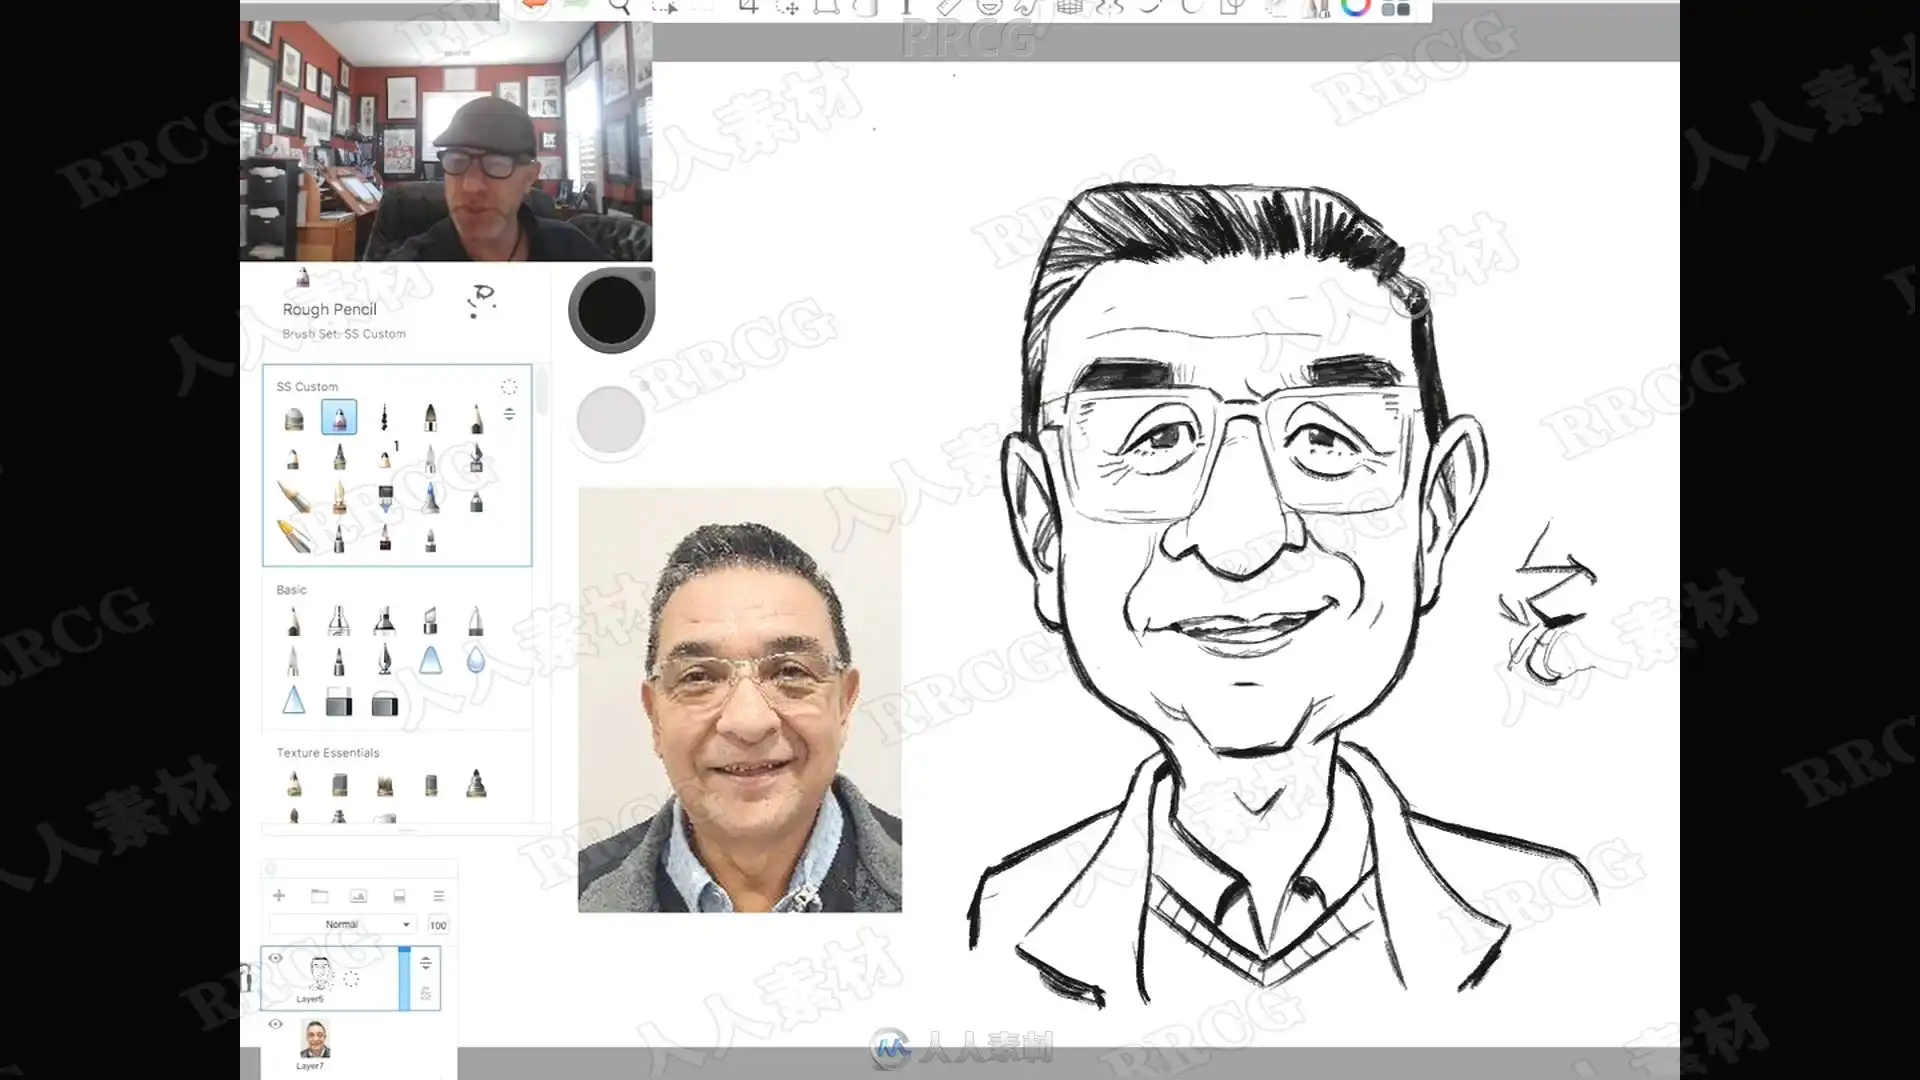Screen dimensions: 1920x1080
Task: Open brush settings beside Rough Pencil
Action: click(x=482, y=299)
